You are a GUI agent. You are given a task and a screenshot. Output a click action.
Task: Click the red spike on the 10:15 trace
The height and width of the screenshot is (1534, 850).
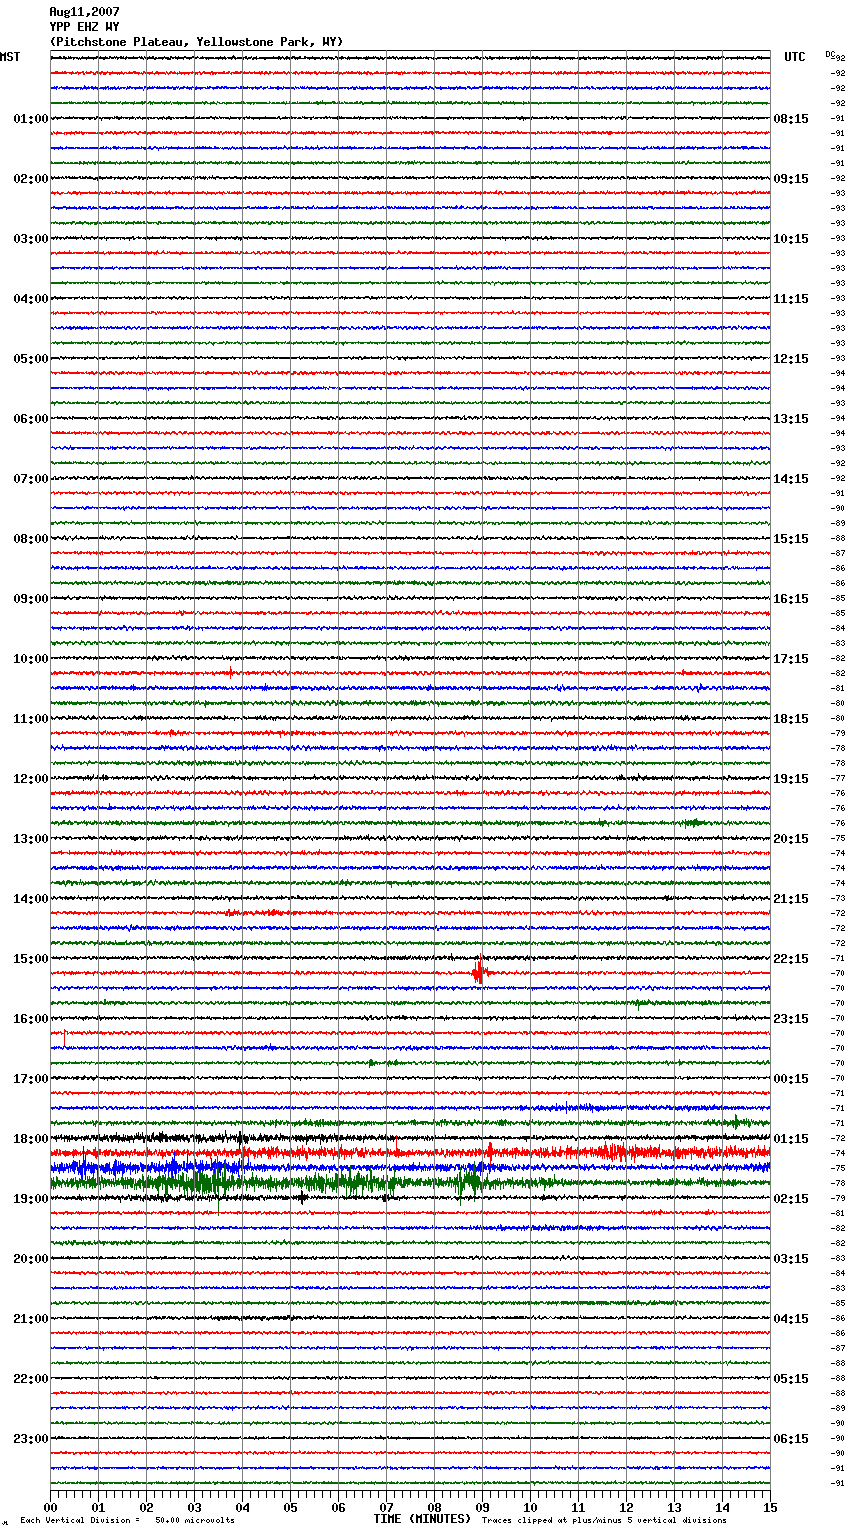click(x=231, y=672)
